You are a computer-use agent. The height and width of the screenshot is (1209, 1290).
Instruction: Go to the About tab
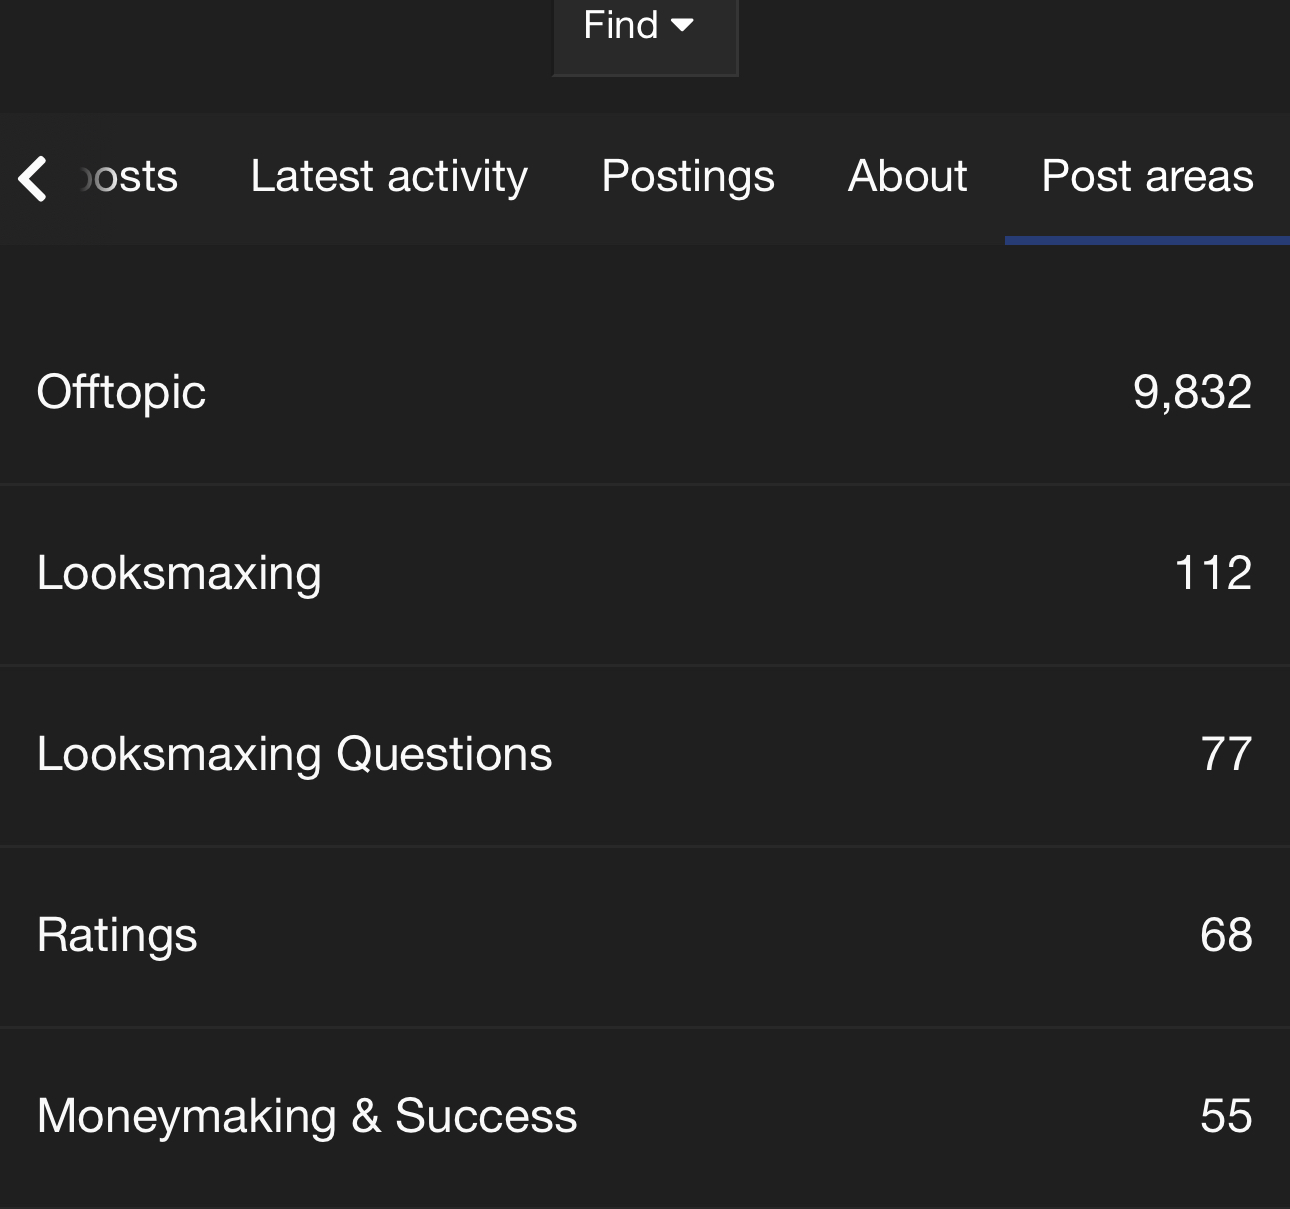[908, 177]
